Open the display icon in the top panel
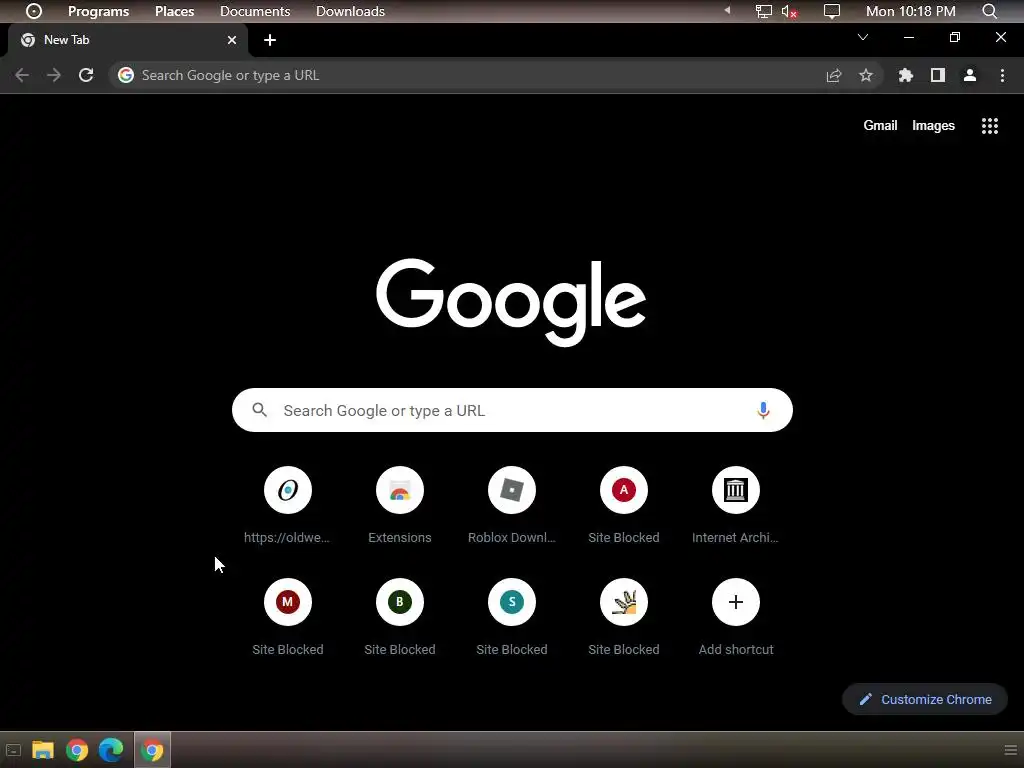The height and width of the screenshot is (768, 1024). coord(831,11)
